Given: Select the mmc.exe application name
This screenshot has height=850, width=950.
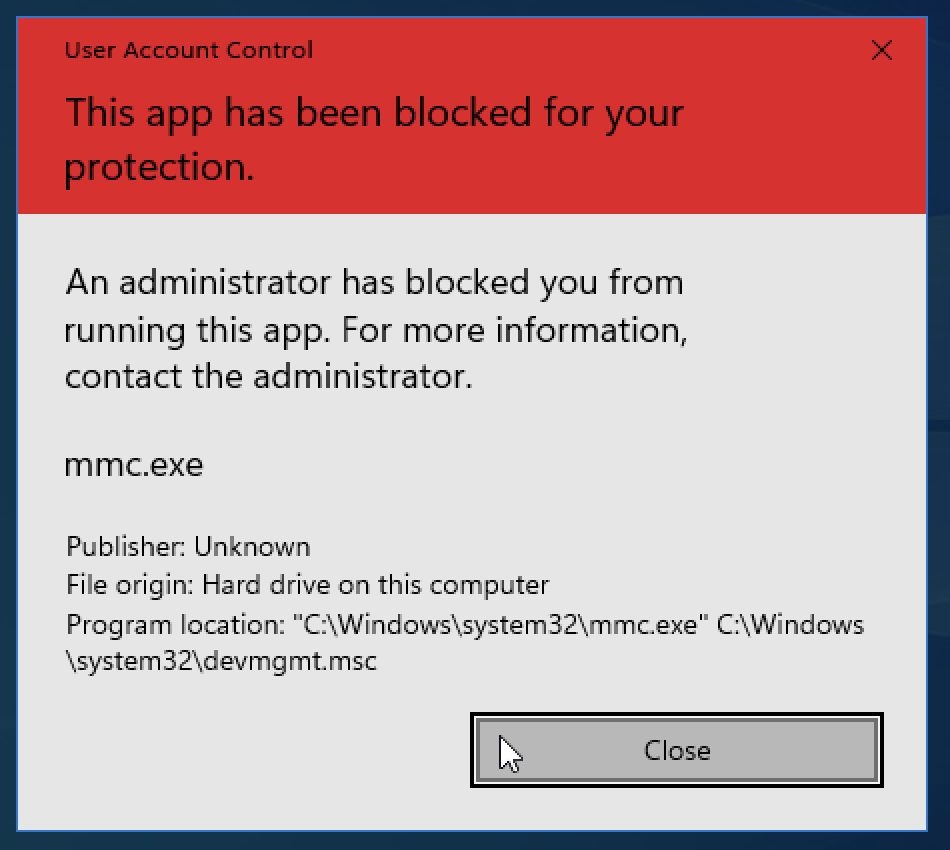Looking at the screenshot, I should (133, 464).
